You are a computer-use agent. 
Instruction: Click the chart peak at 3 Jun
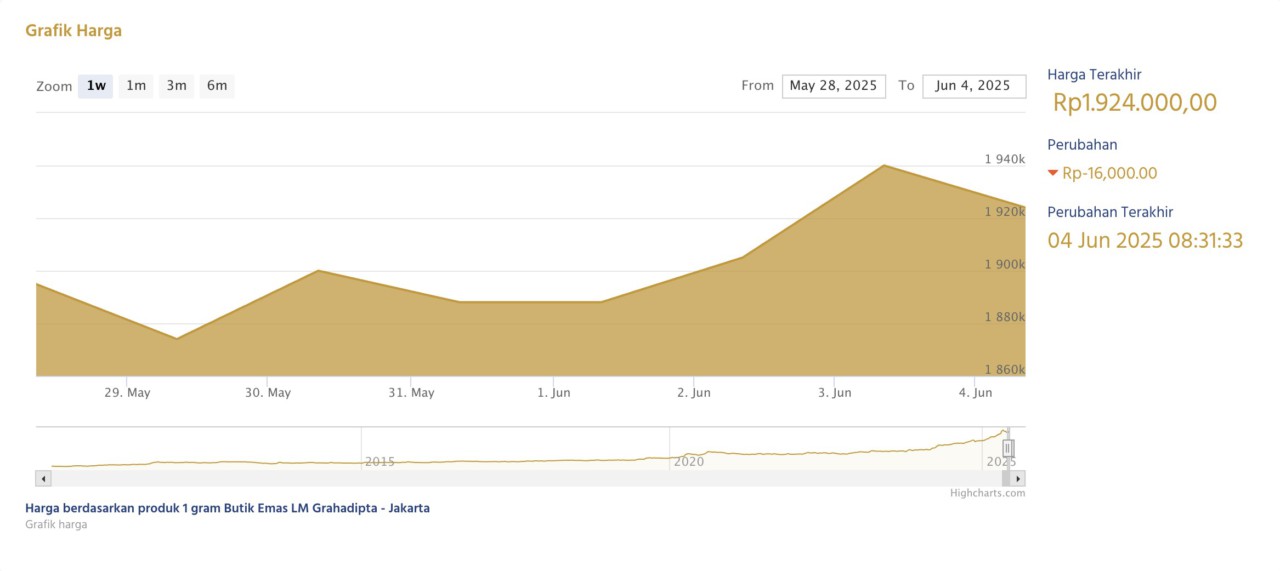click(884, 166)
